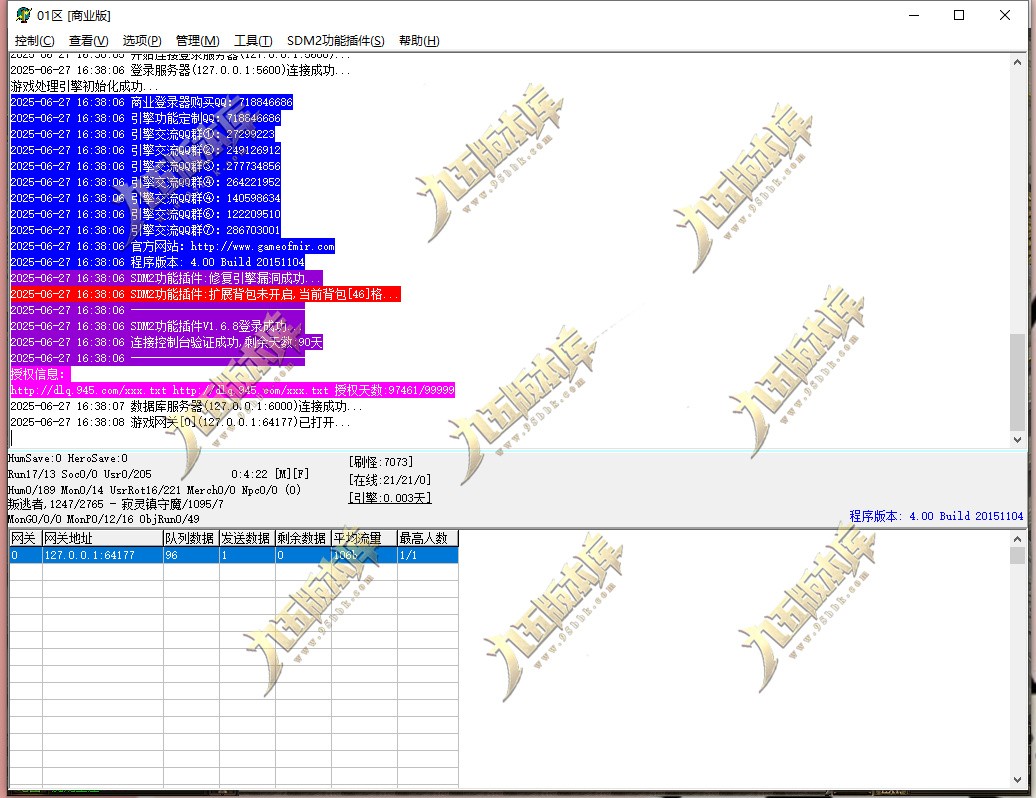Click the 0:4:22 [M][F] uptime text
The width and height of the screenshot is (1036, 798).
click(270, 474)
